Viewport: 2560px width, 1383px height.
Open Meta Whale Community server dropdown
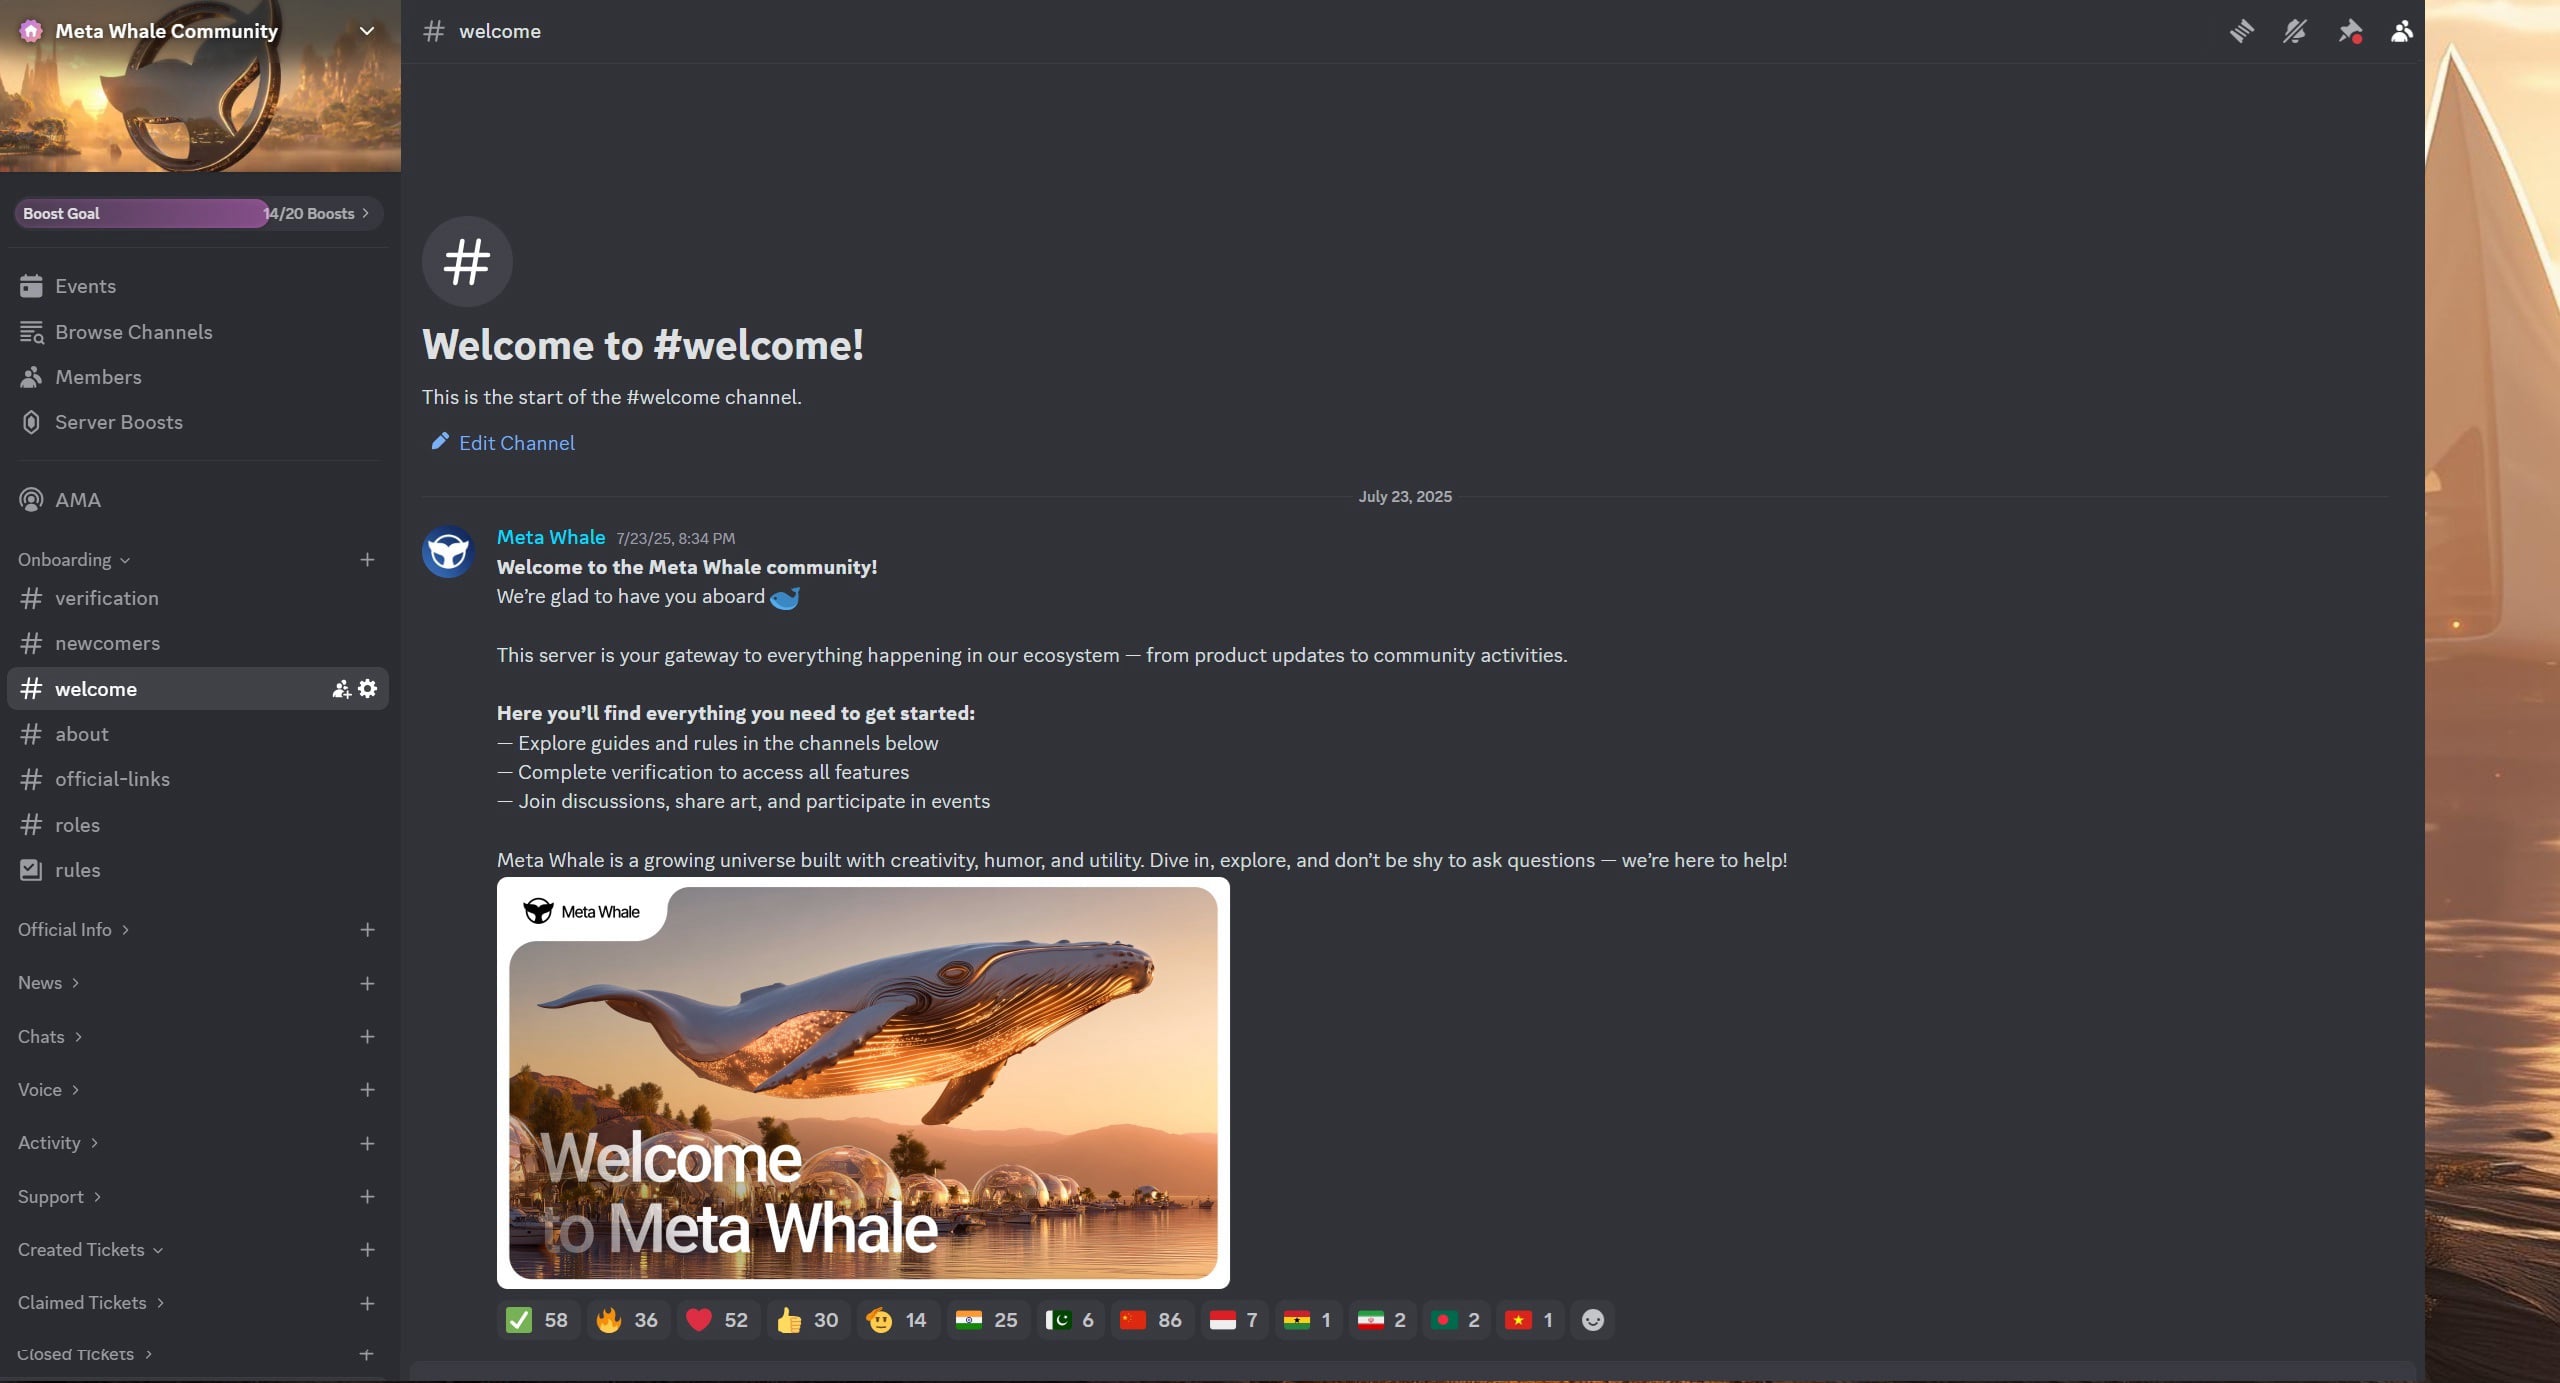click(200, 31)
